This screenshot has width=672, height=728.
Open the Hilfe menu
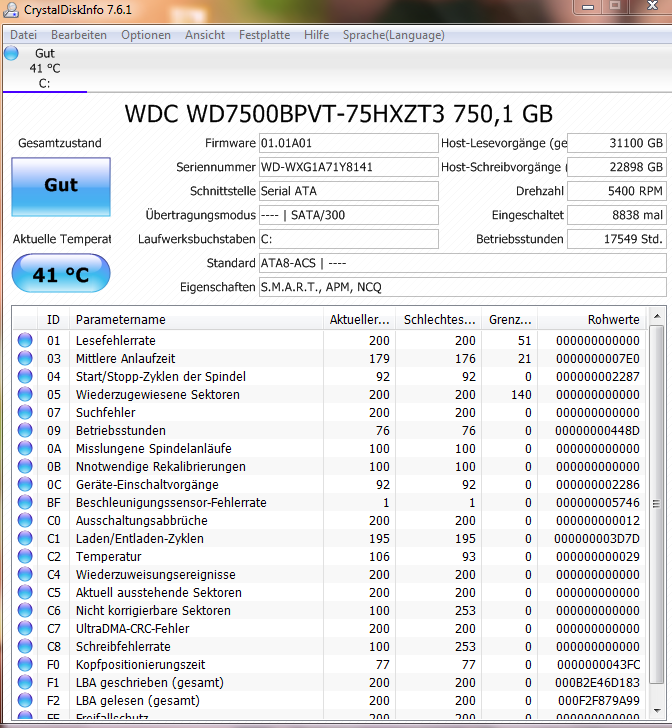[317, 35]
